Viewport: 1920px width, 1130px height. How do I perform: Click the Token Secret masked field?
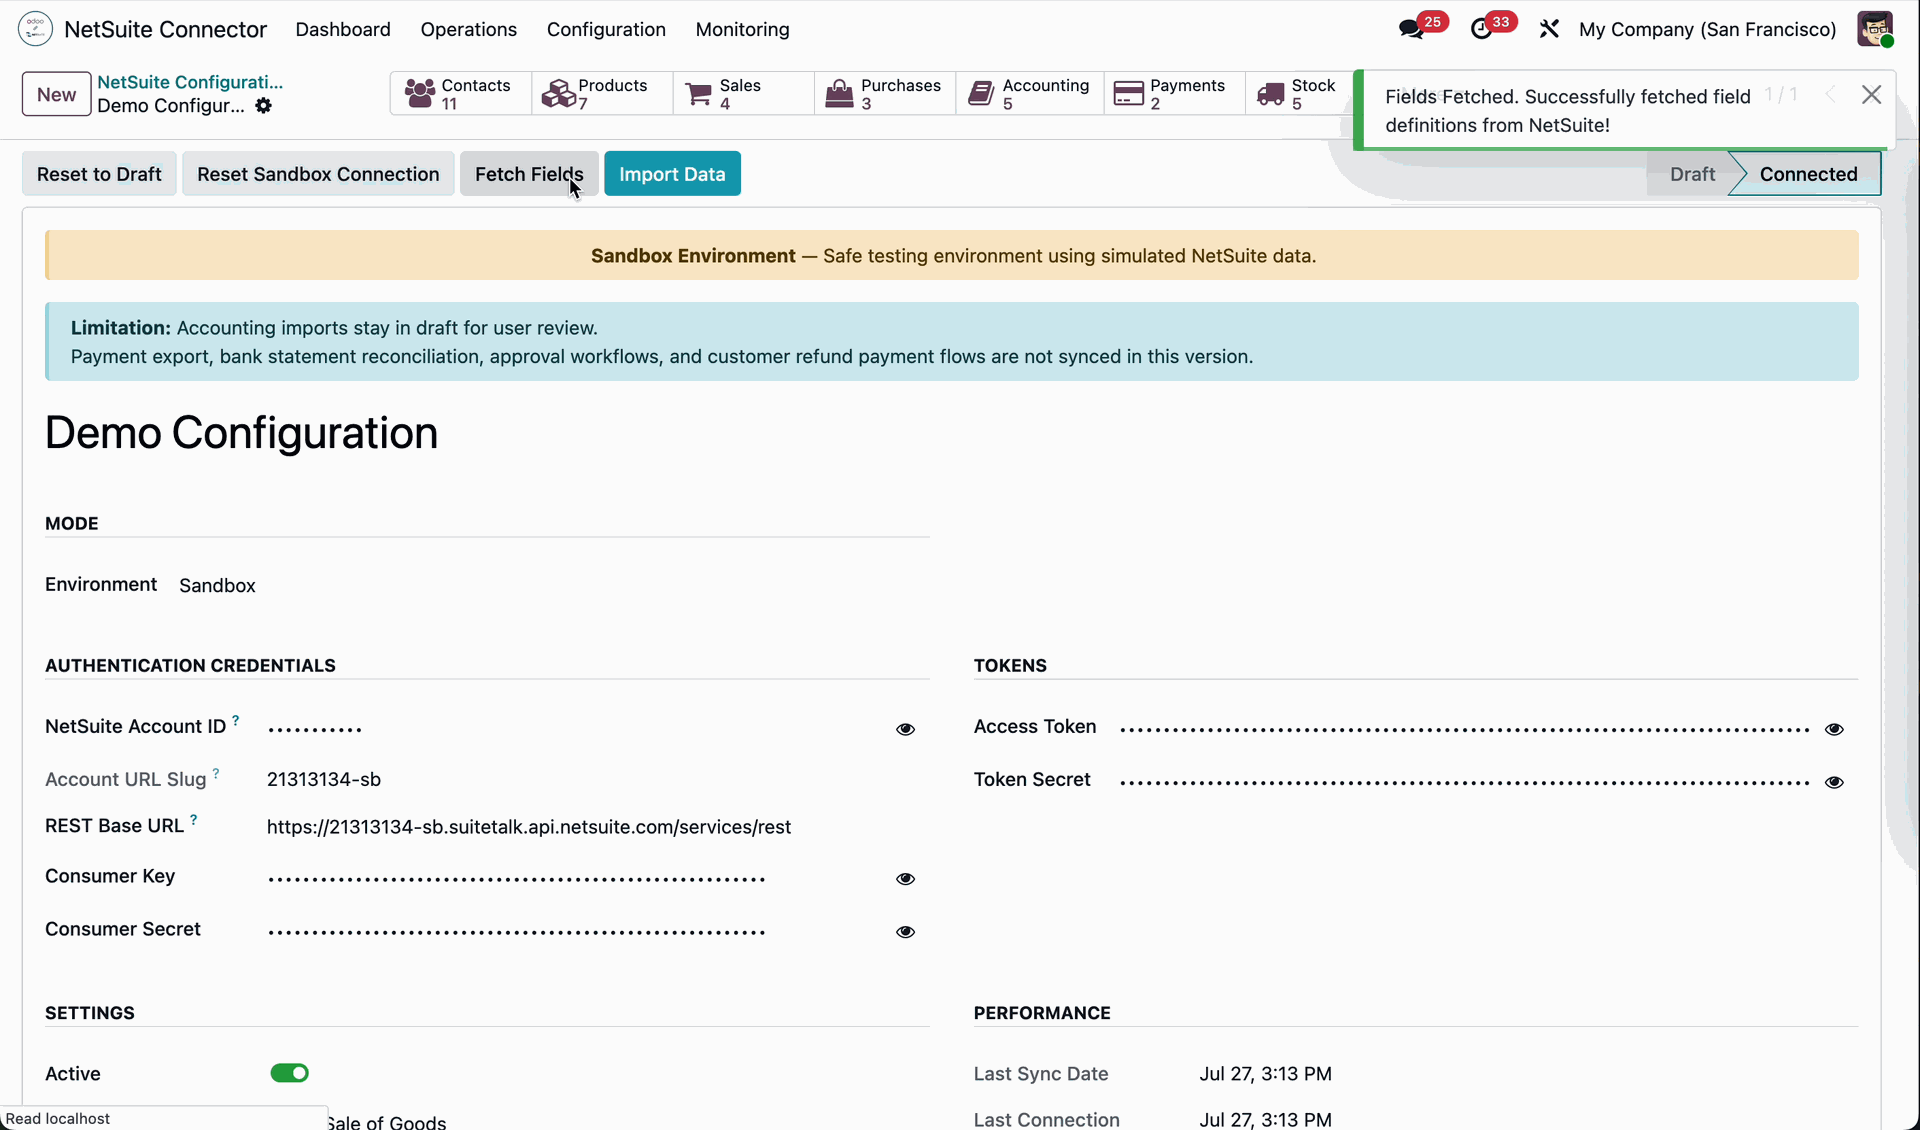coord(1465,782)
